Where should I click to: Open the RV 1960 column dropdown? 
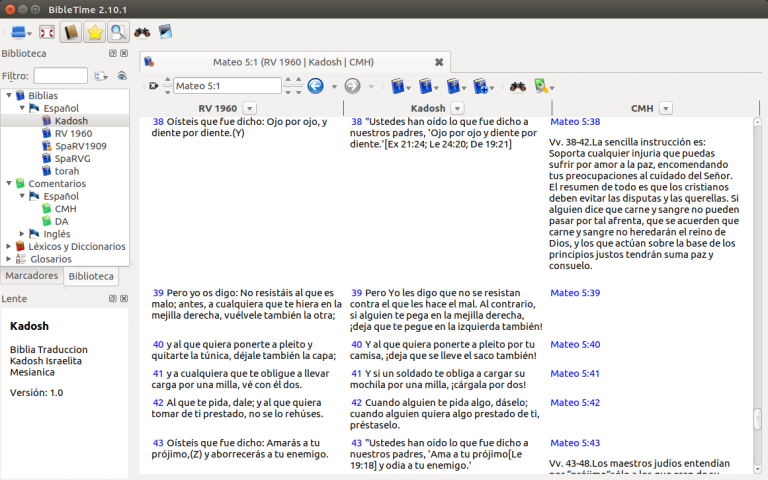pos(250,108)
